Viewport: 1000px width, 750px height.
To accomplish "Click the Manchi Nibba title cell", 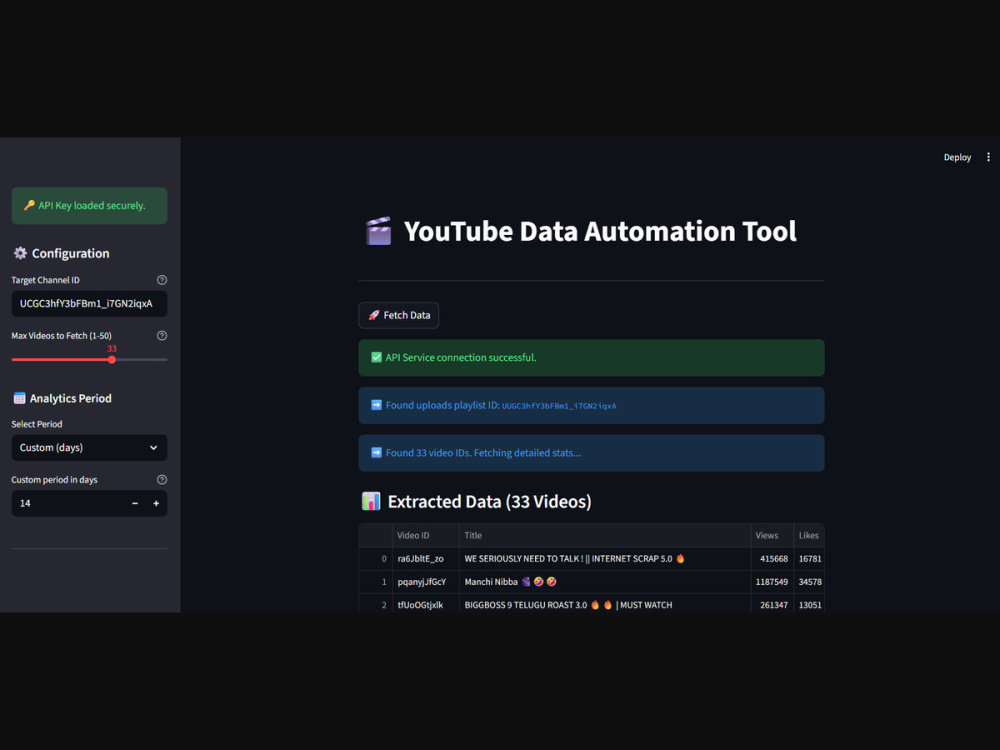I will coord(605,582).
